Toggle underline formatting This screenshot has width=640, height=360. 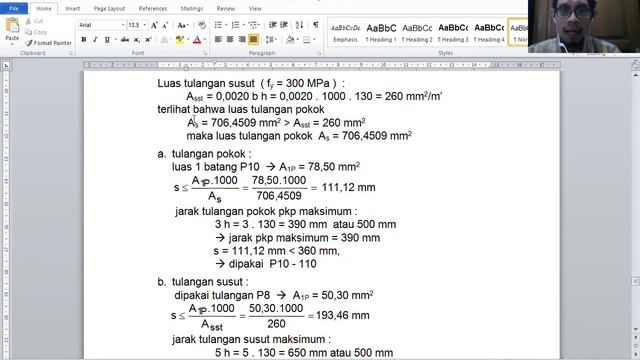click(107, 40)
